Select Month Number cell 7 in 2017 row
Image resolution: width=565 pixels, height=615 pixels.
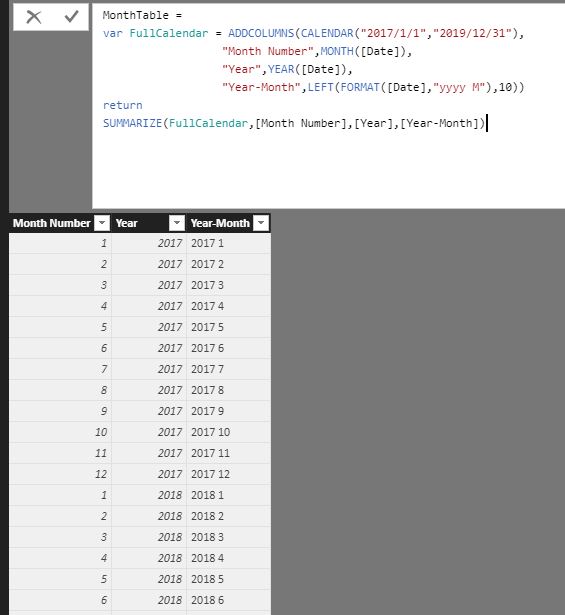point(60,369)
